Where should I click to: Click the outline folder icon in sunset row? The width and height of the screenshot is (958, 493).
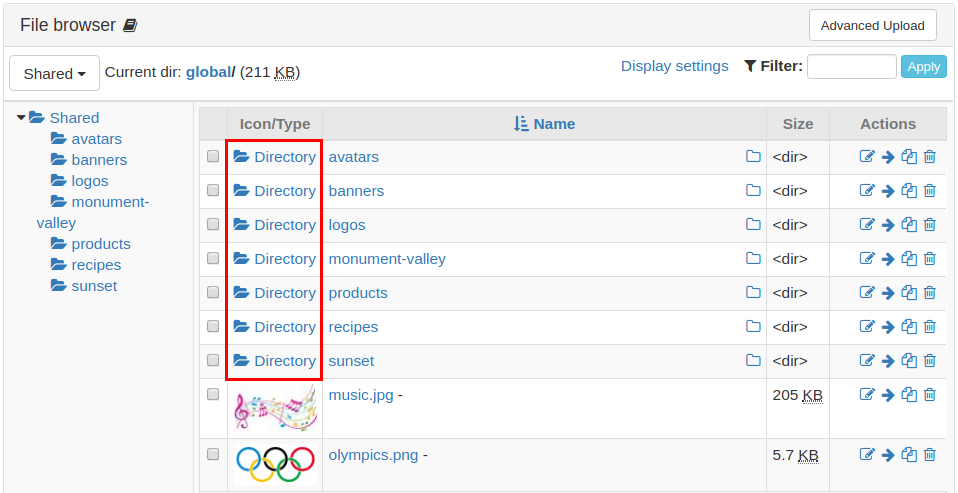753,360
